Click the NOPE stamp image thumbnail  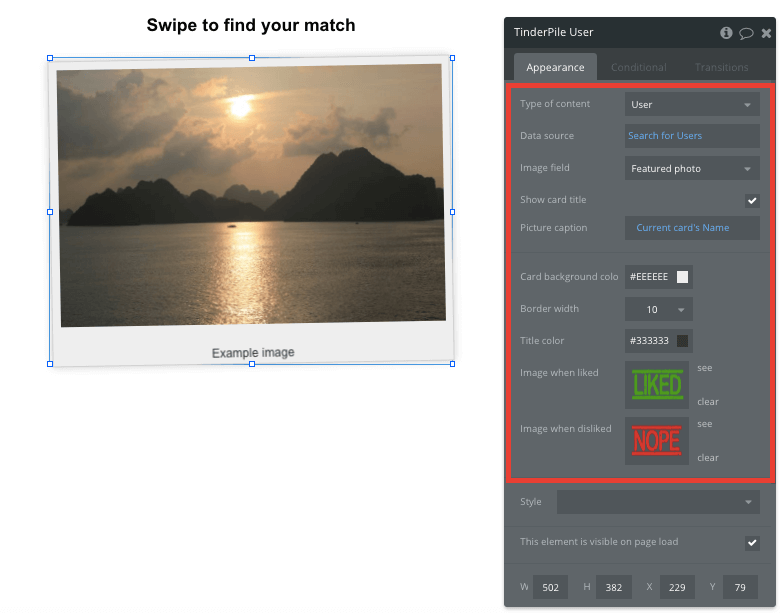pos(657,441)
